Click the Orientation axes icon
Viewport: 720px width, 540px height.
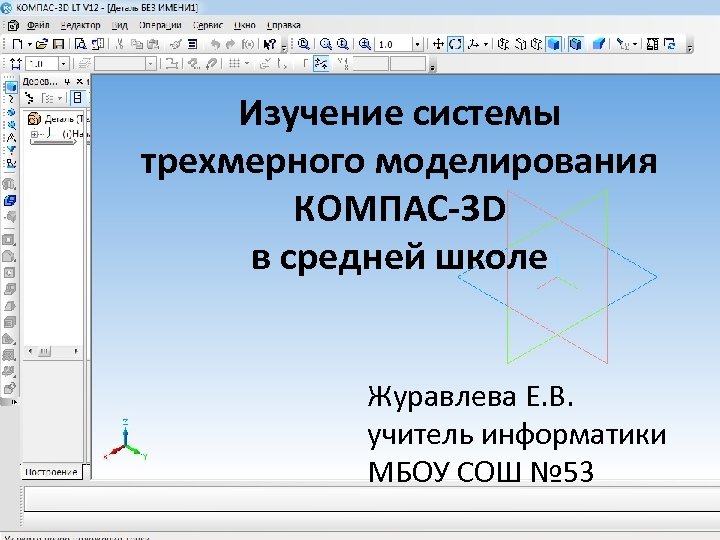[x=473, y=44]
